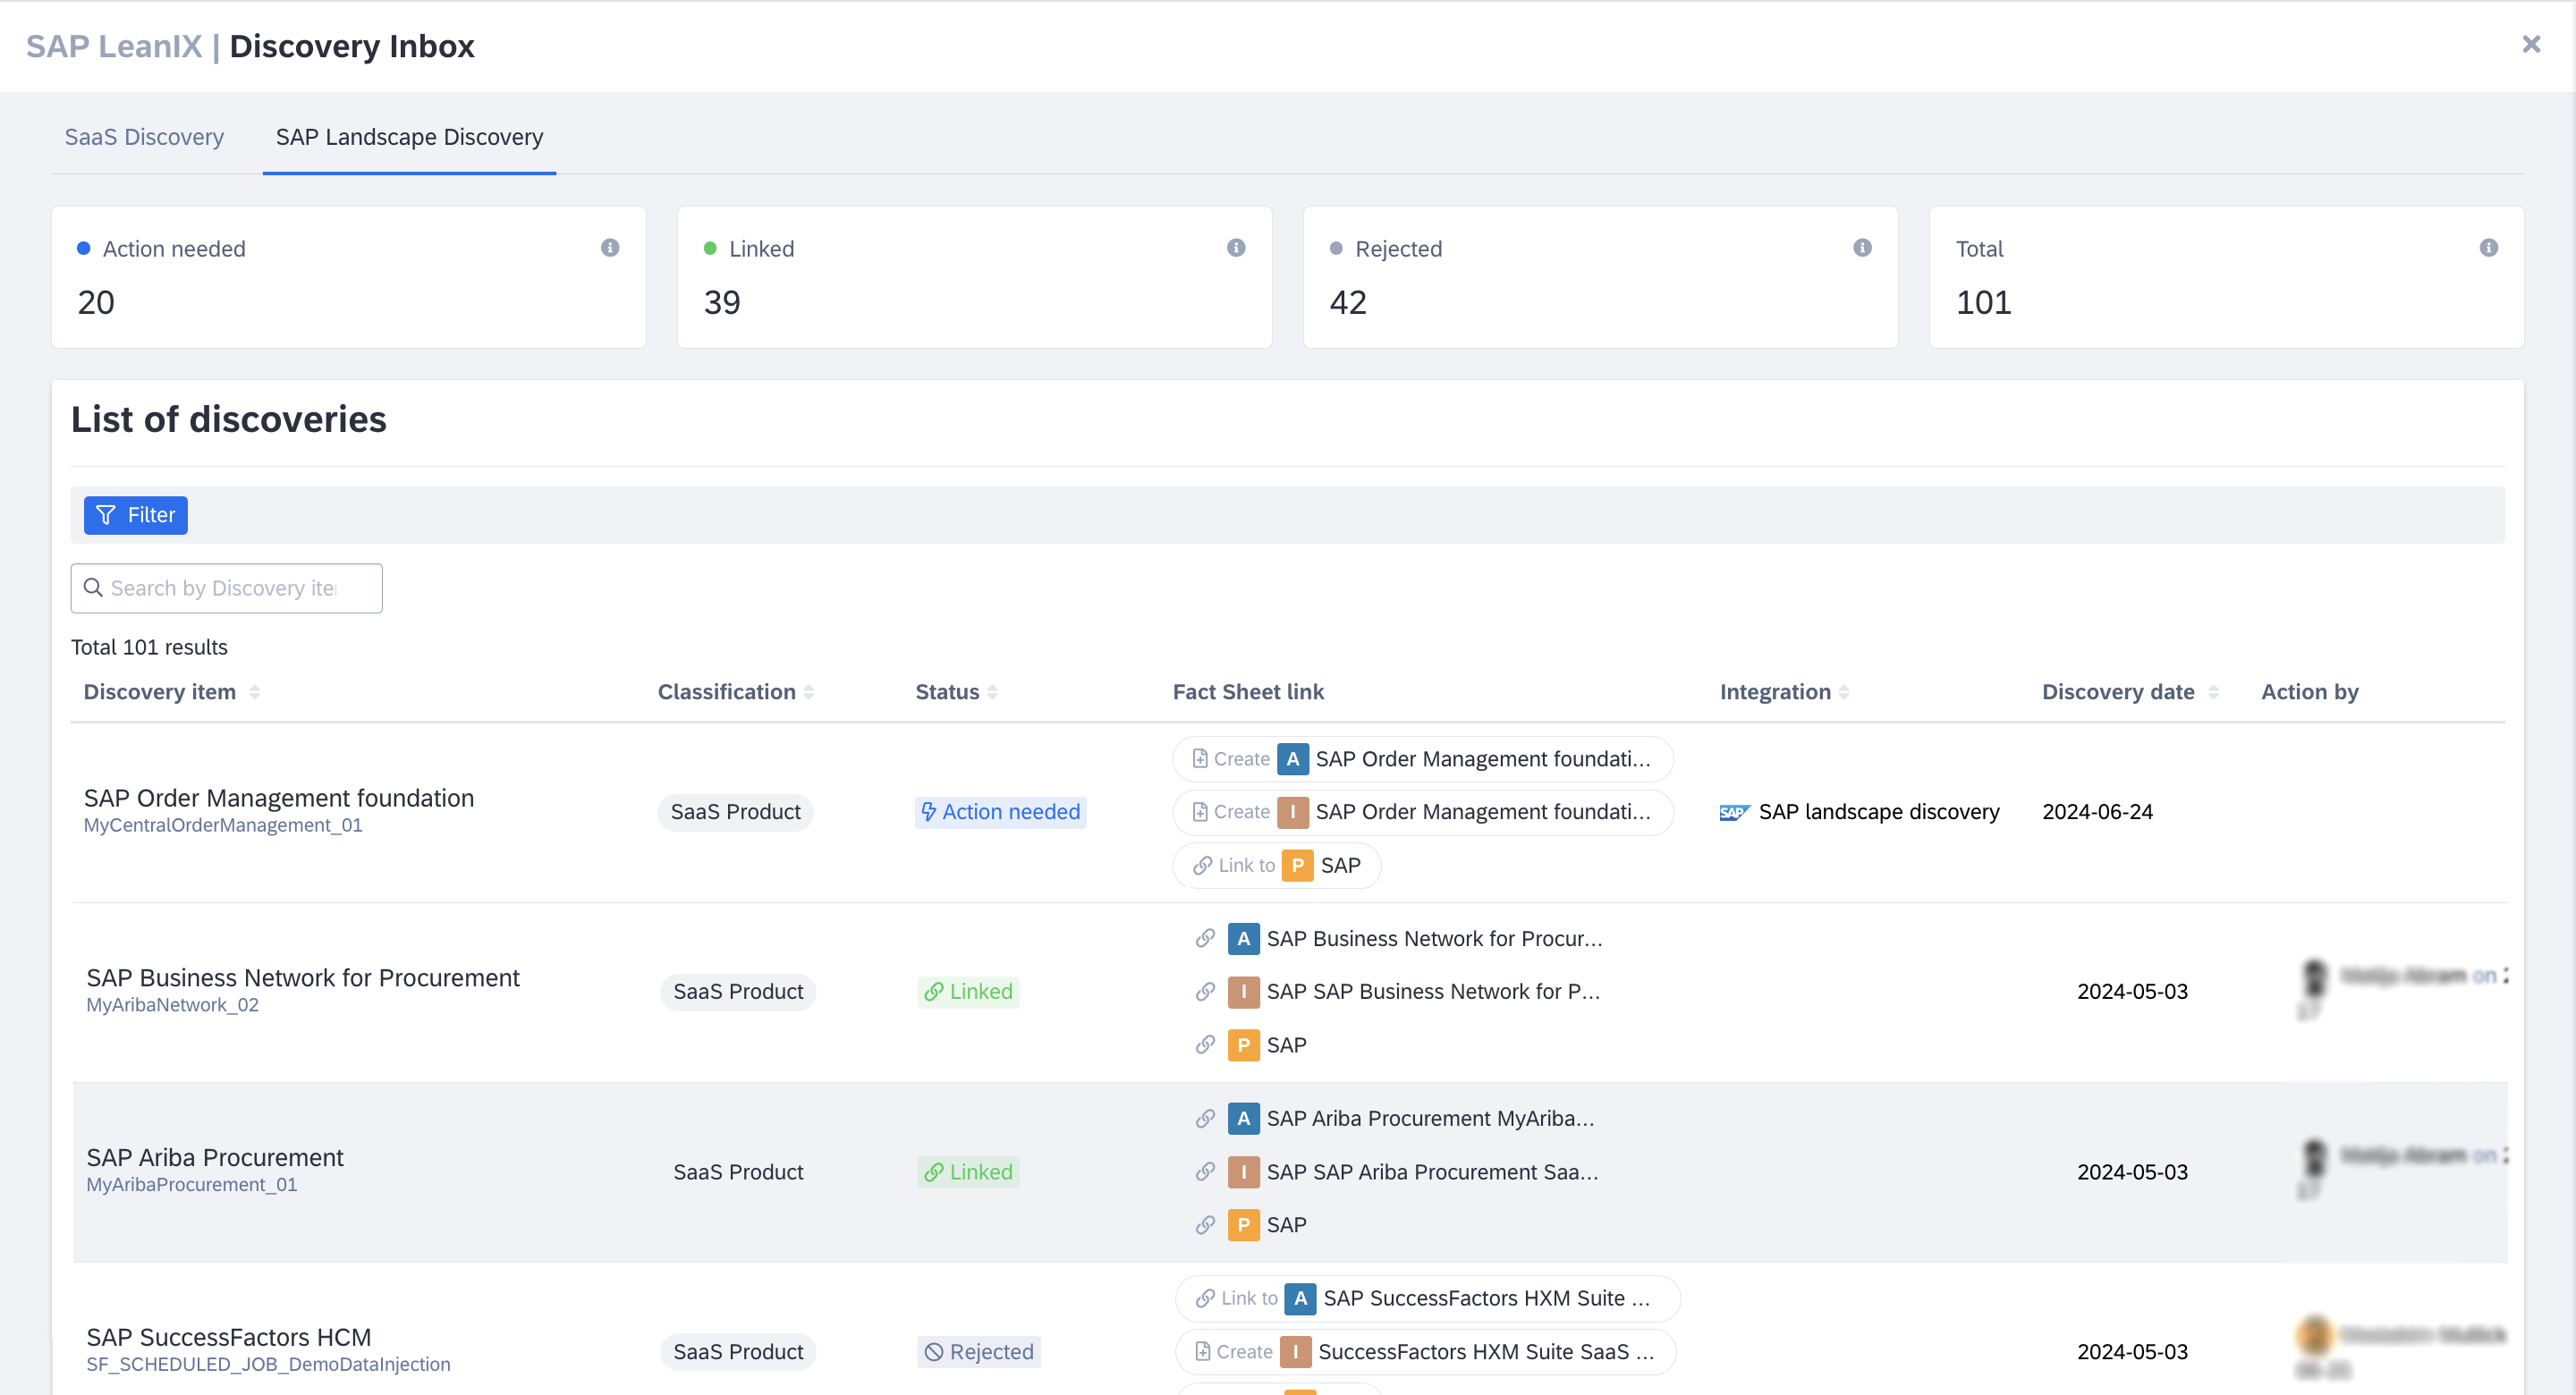Click Interface type icon for SAP Order Management
The width and height of the screenshot is (2576, 1395).
1293,812
